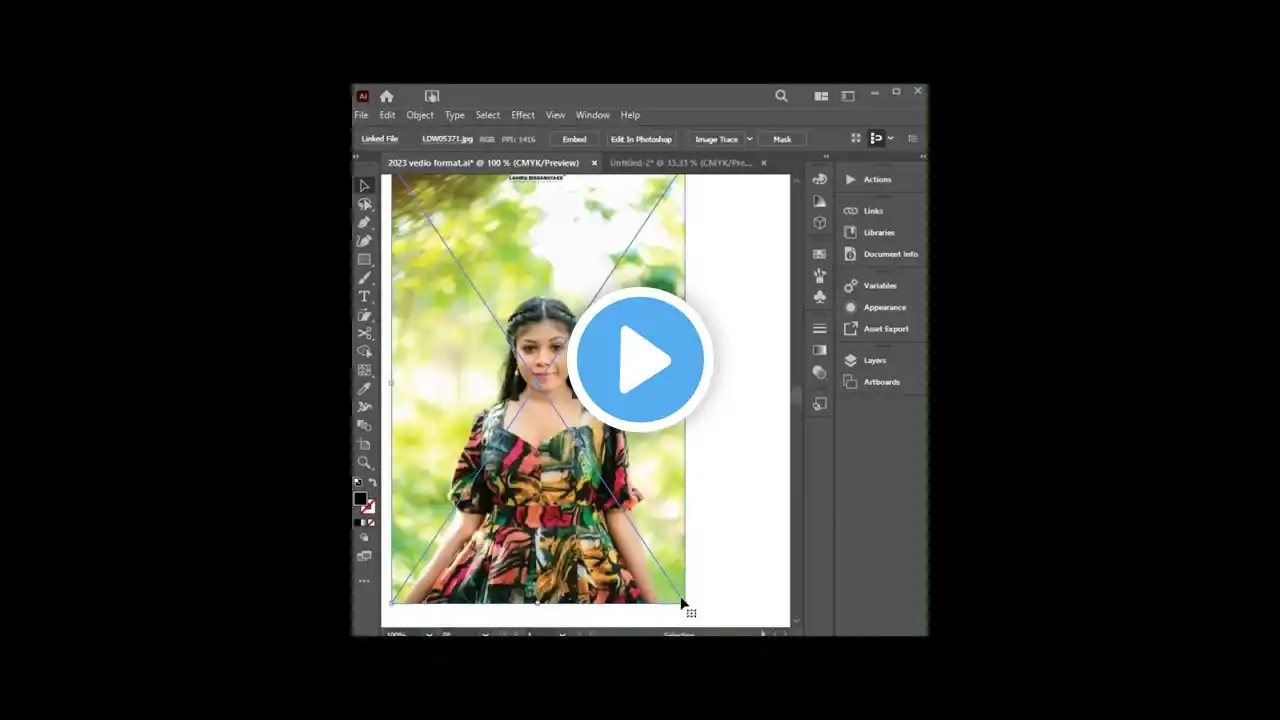The width and height of the screenshot is (1280, 720).
Task: Open the Layers panel
Action: 874,360
